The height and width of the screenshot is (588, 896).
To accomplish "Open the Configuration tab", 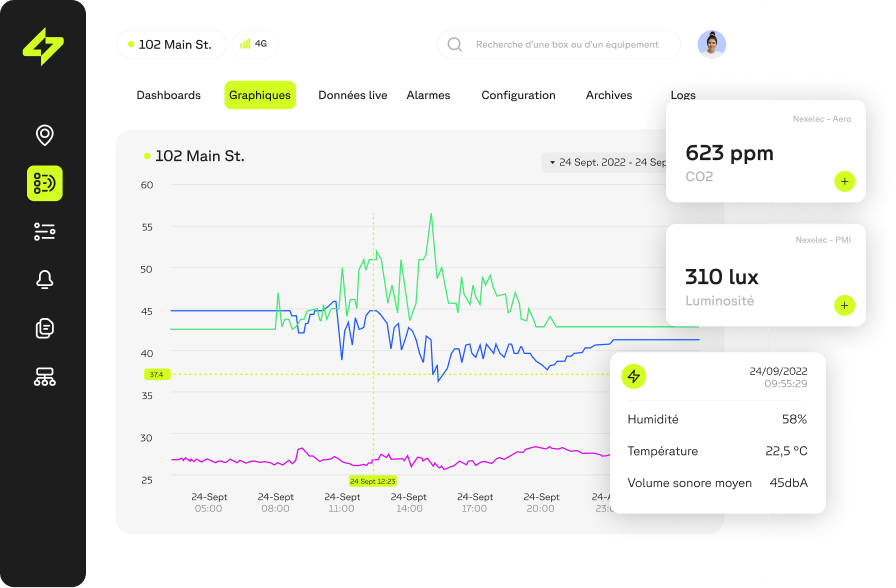I will [x=518, y=95].
